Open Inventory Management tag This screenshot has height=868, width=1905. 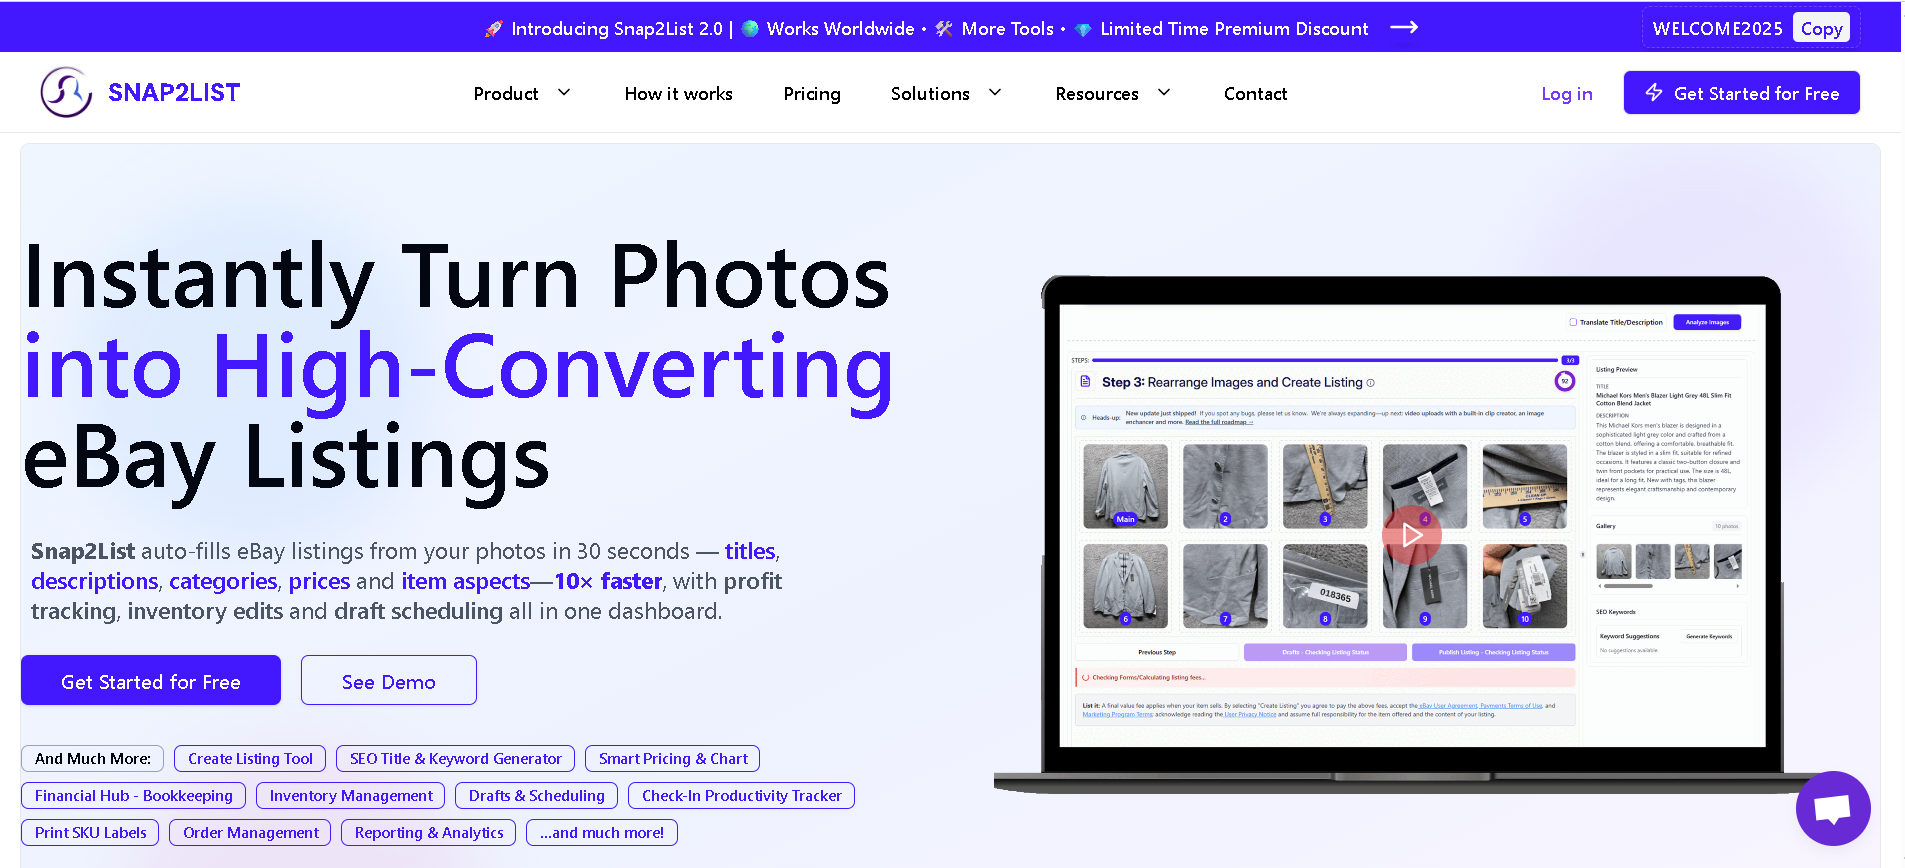pos(351,795)
